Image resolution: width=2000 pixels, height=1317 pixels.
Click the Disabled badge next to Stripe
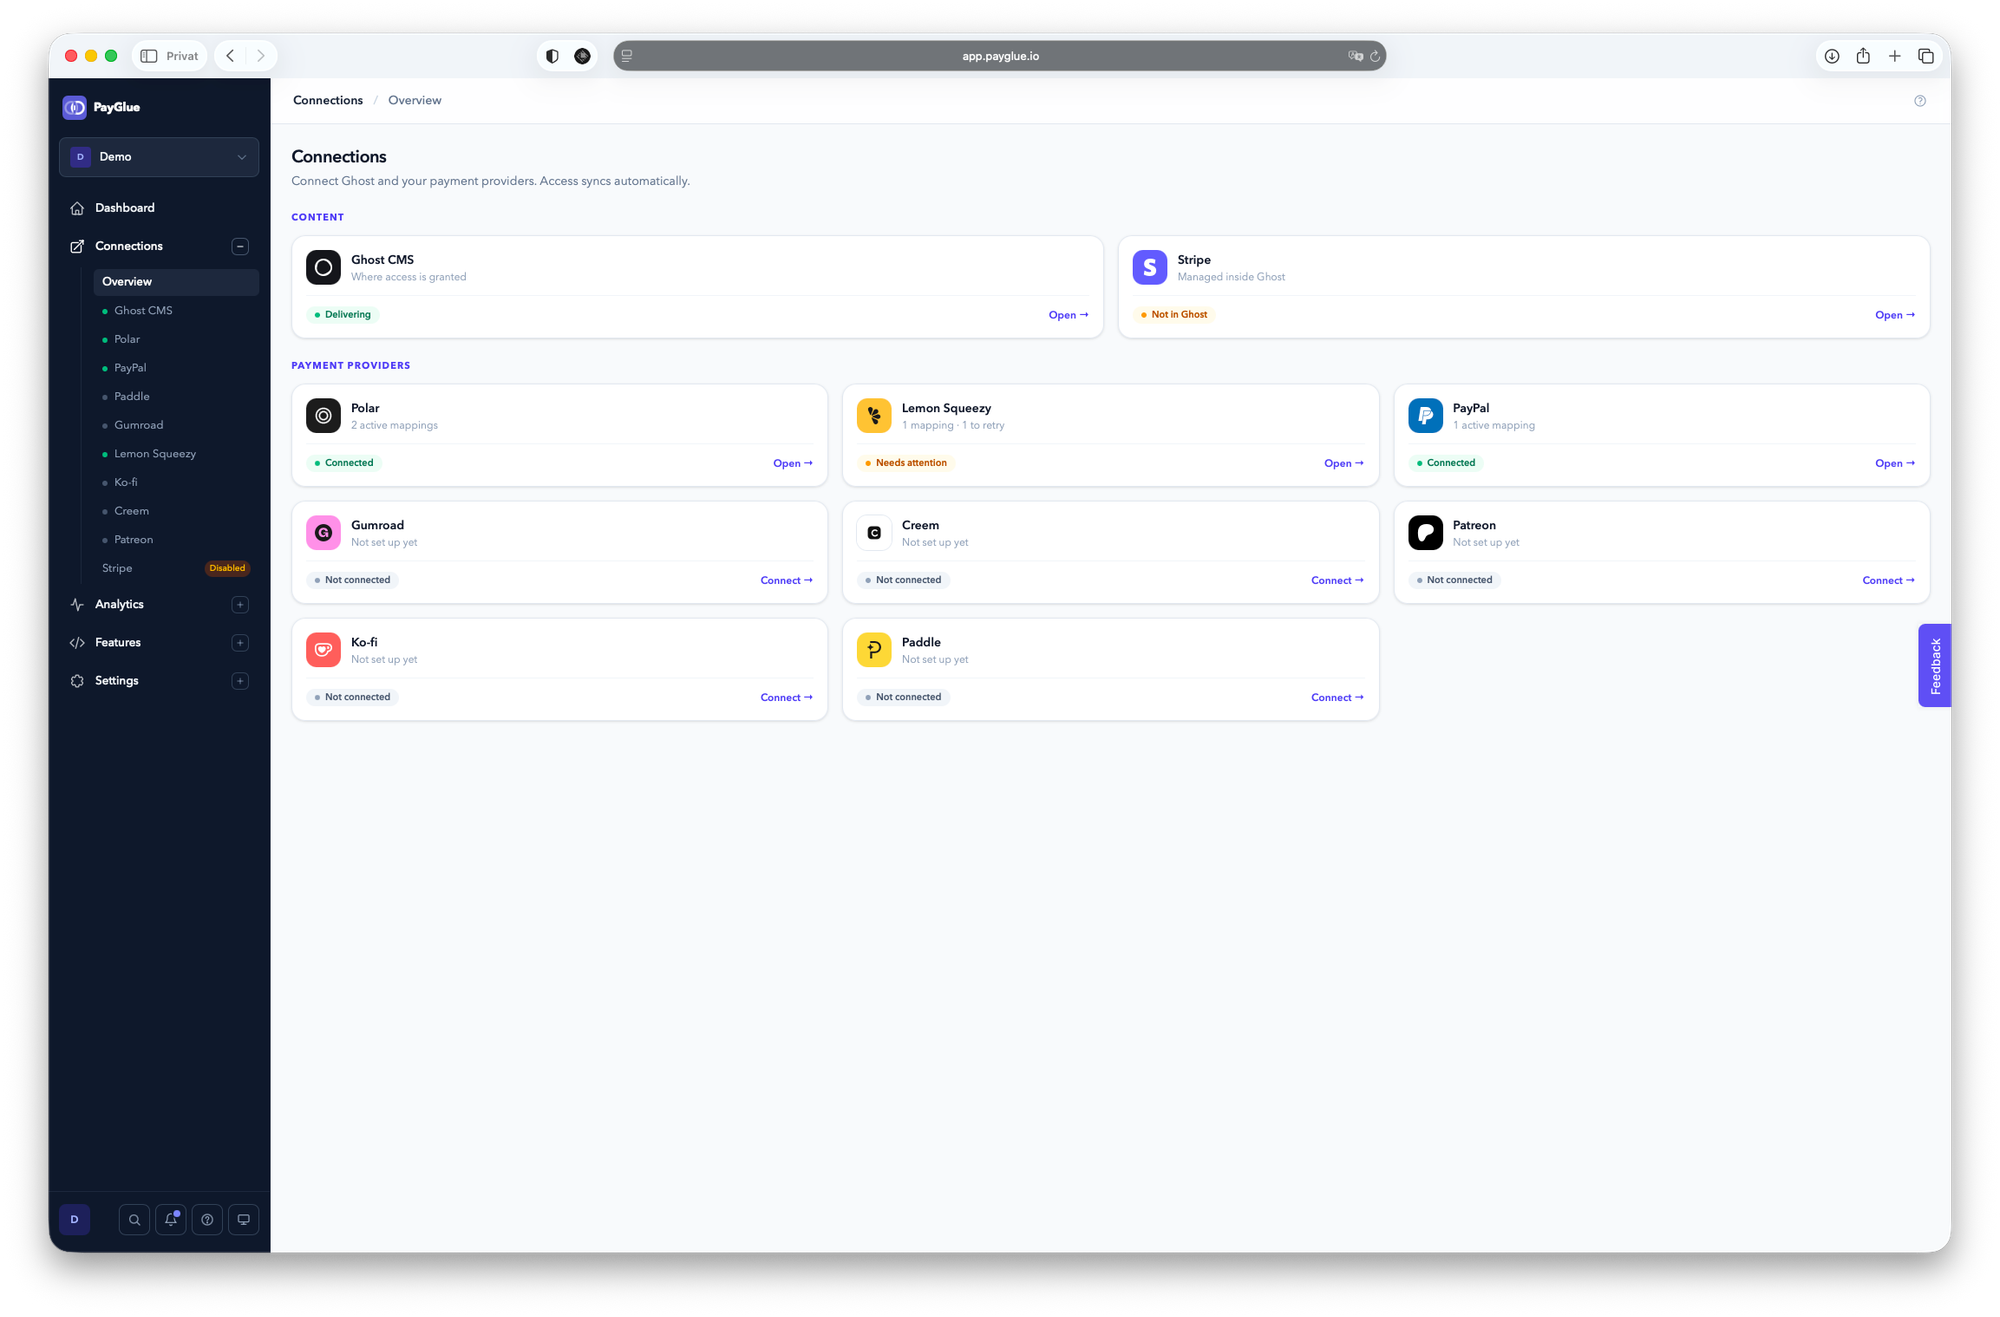(227, 568)
